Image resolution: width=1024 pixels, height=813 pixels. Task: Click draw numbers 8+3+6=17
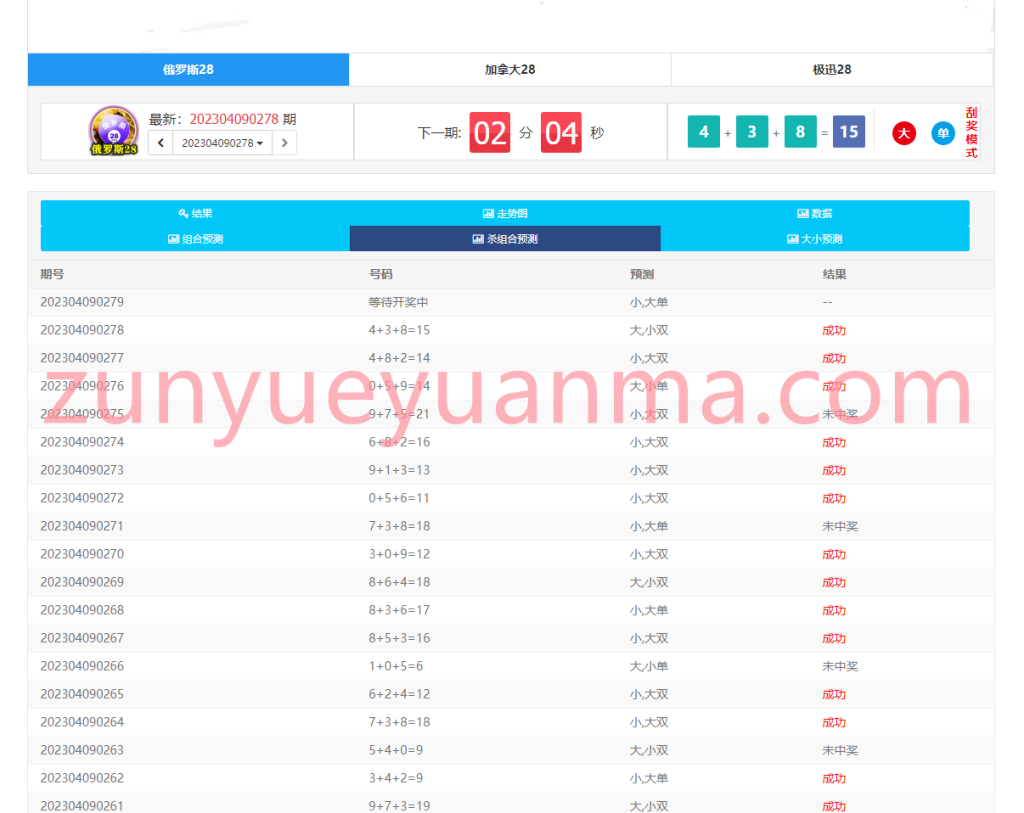pyautogui.click(x=399, y=611)
